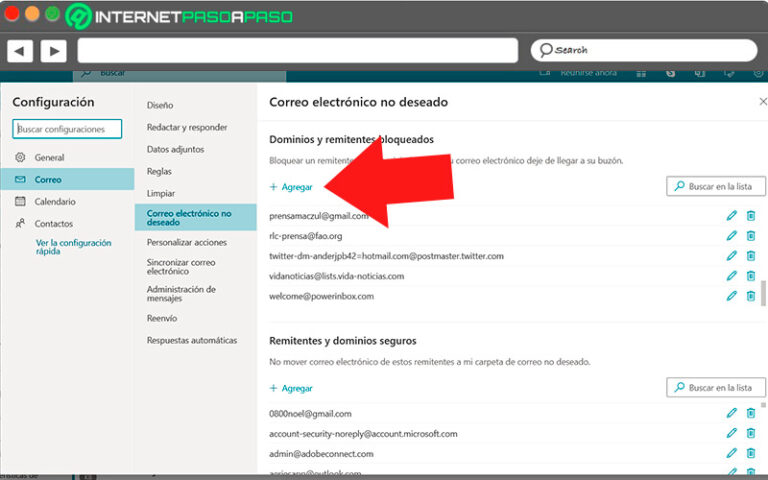Click the red window close button

[x=11, y=13]
